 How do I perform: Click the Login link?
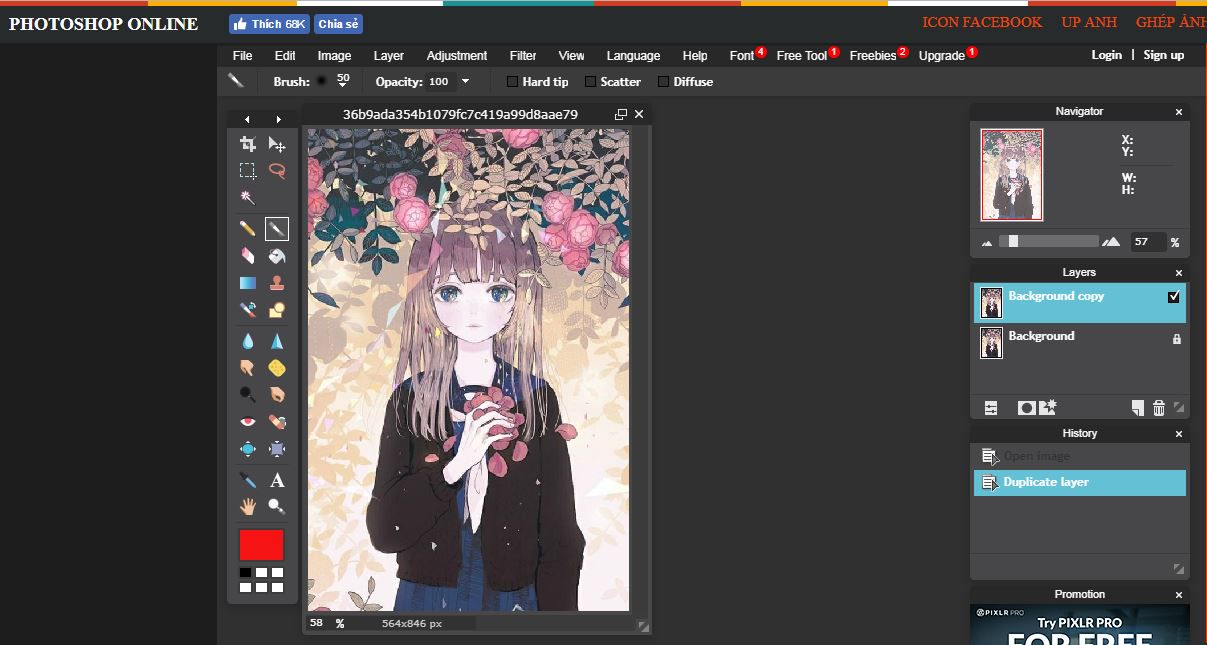click(1106, 55)
